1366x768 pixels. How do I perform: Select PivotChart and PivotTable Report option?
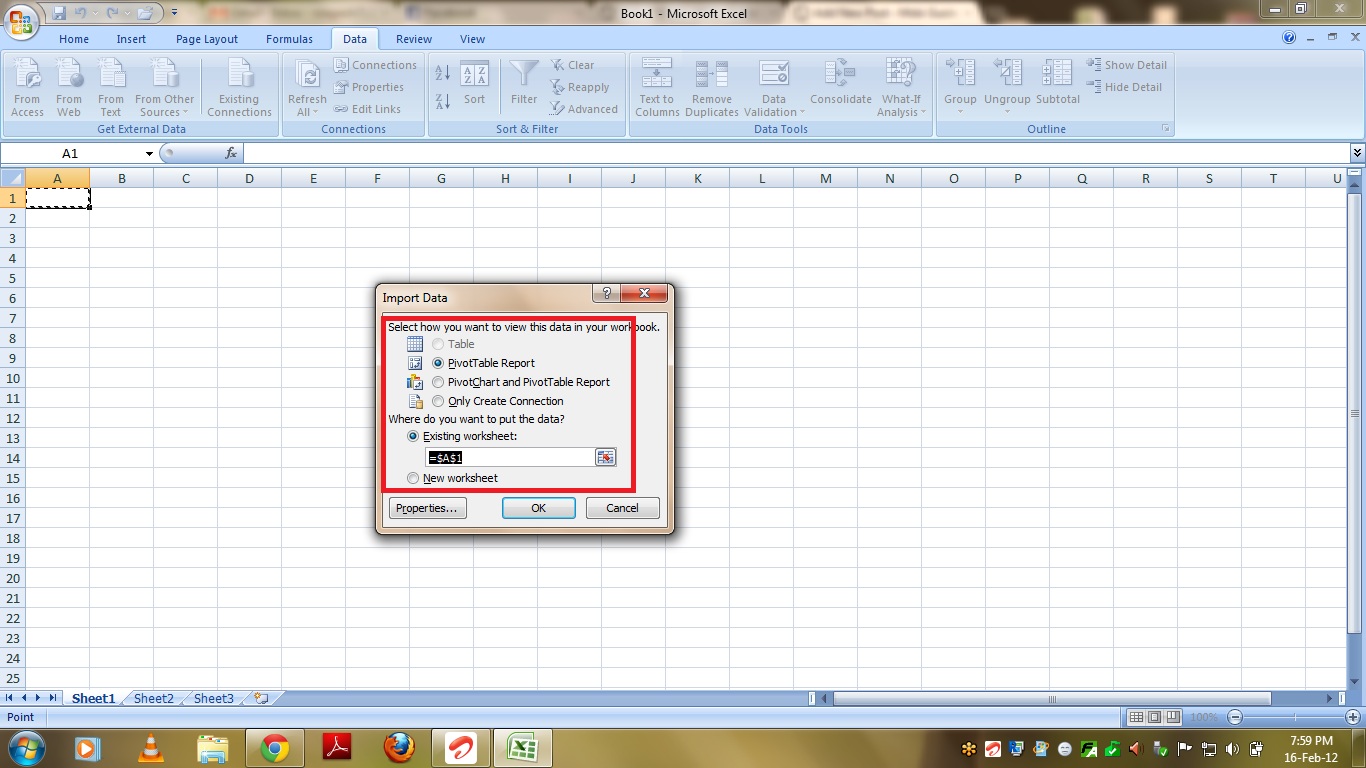click(x=438, y=382)
